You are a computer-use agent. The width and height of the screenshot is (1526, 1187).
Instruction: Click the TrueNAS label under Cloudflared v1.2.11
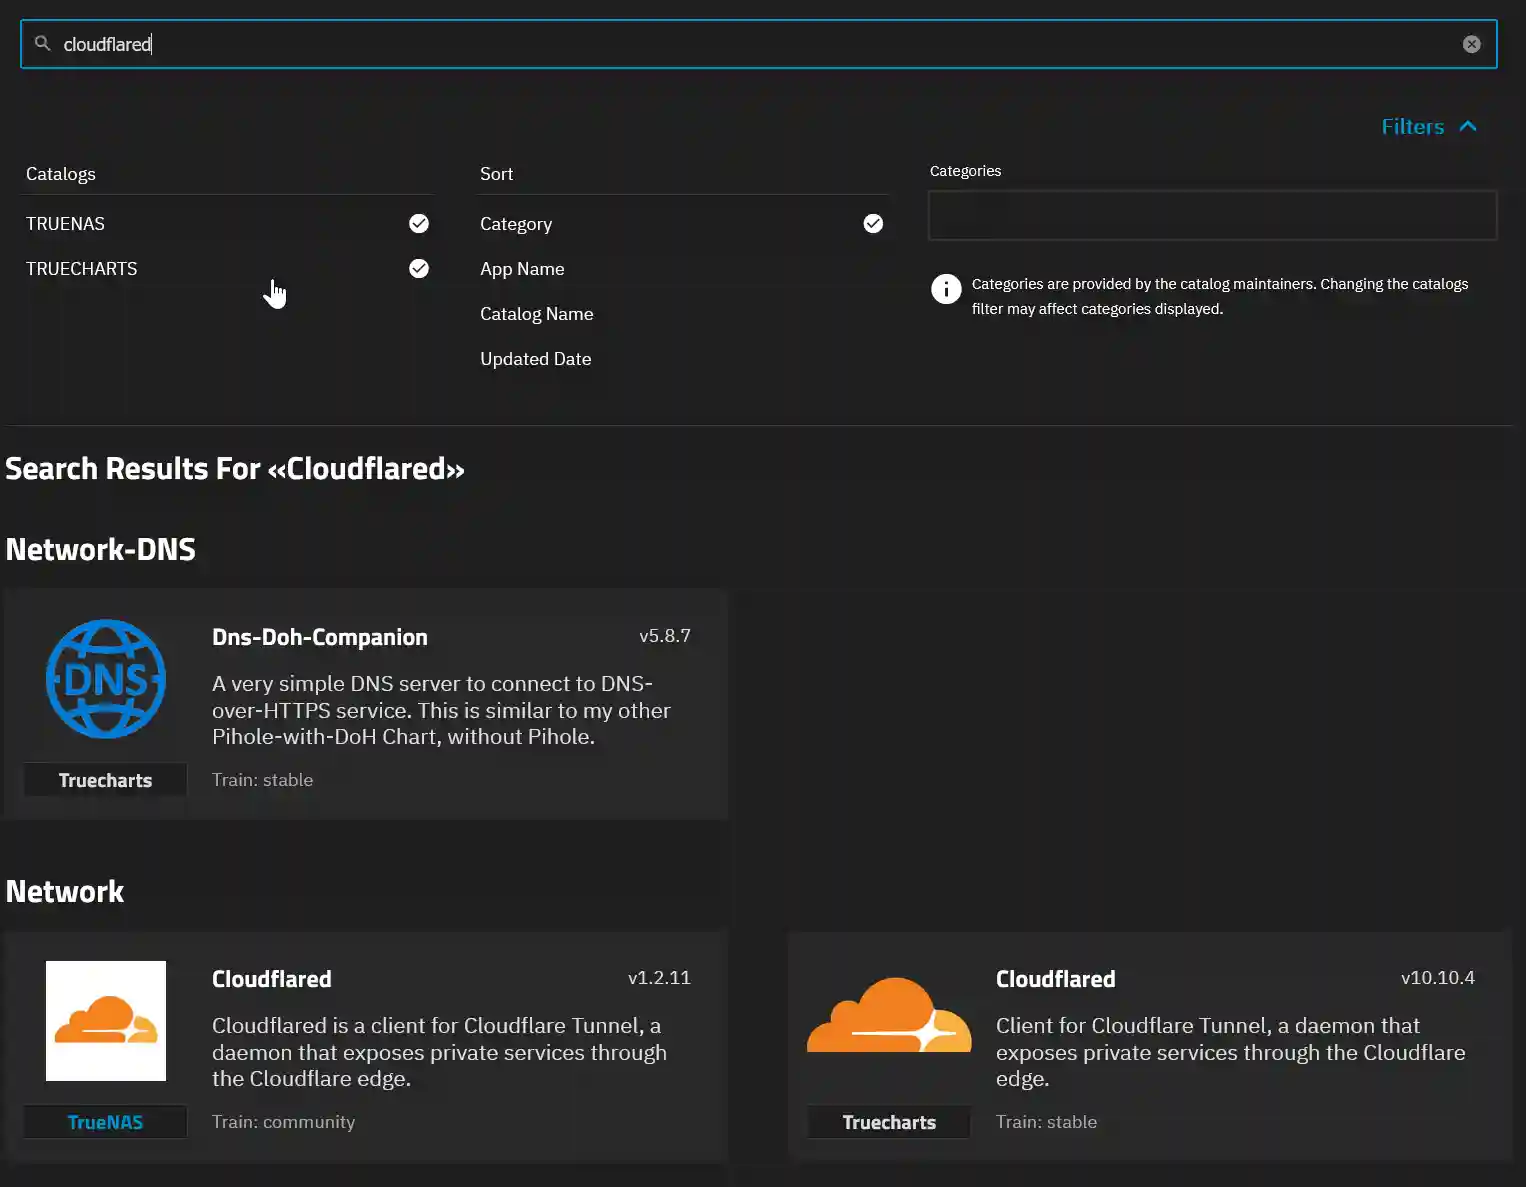tap(105, 1121)
